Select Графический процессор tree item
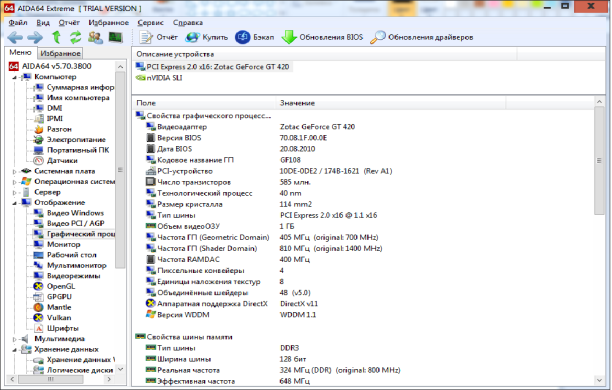Image resolution: width=612 pixels, height=390 pixels. coord(81,234)
